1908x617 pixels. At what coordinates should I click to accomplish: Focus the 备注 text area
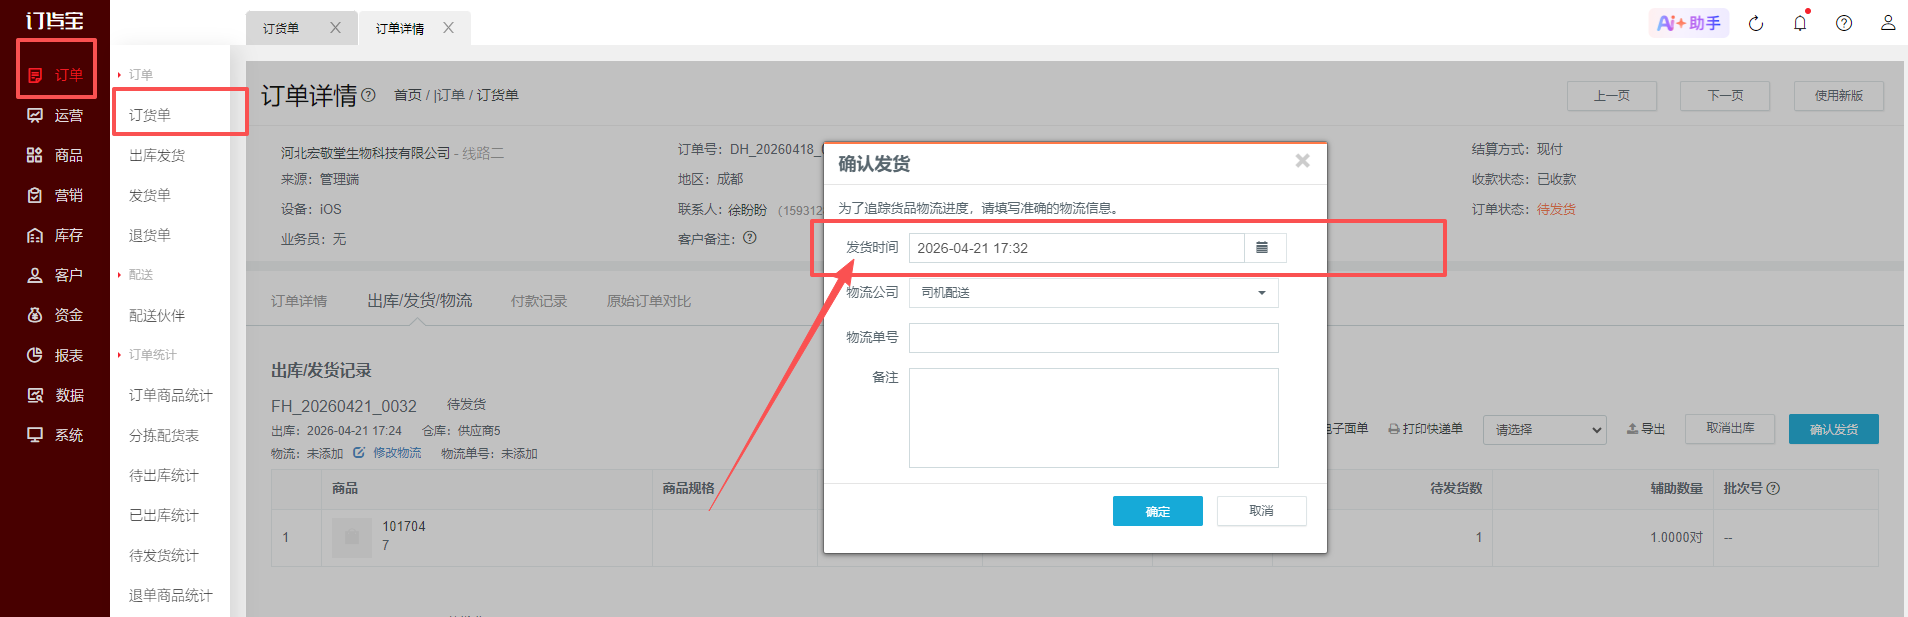(1093, 418)
